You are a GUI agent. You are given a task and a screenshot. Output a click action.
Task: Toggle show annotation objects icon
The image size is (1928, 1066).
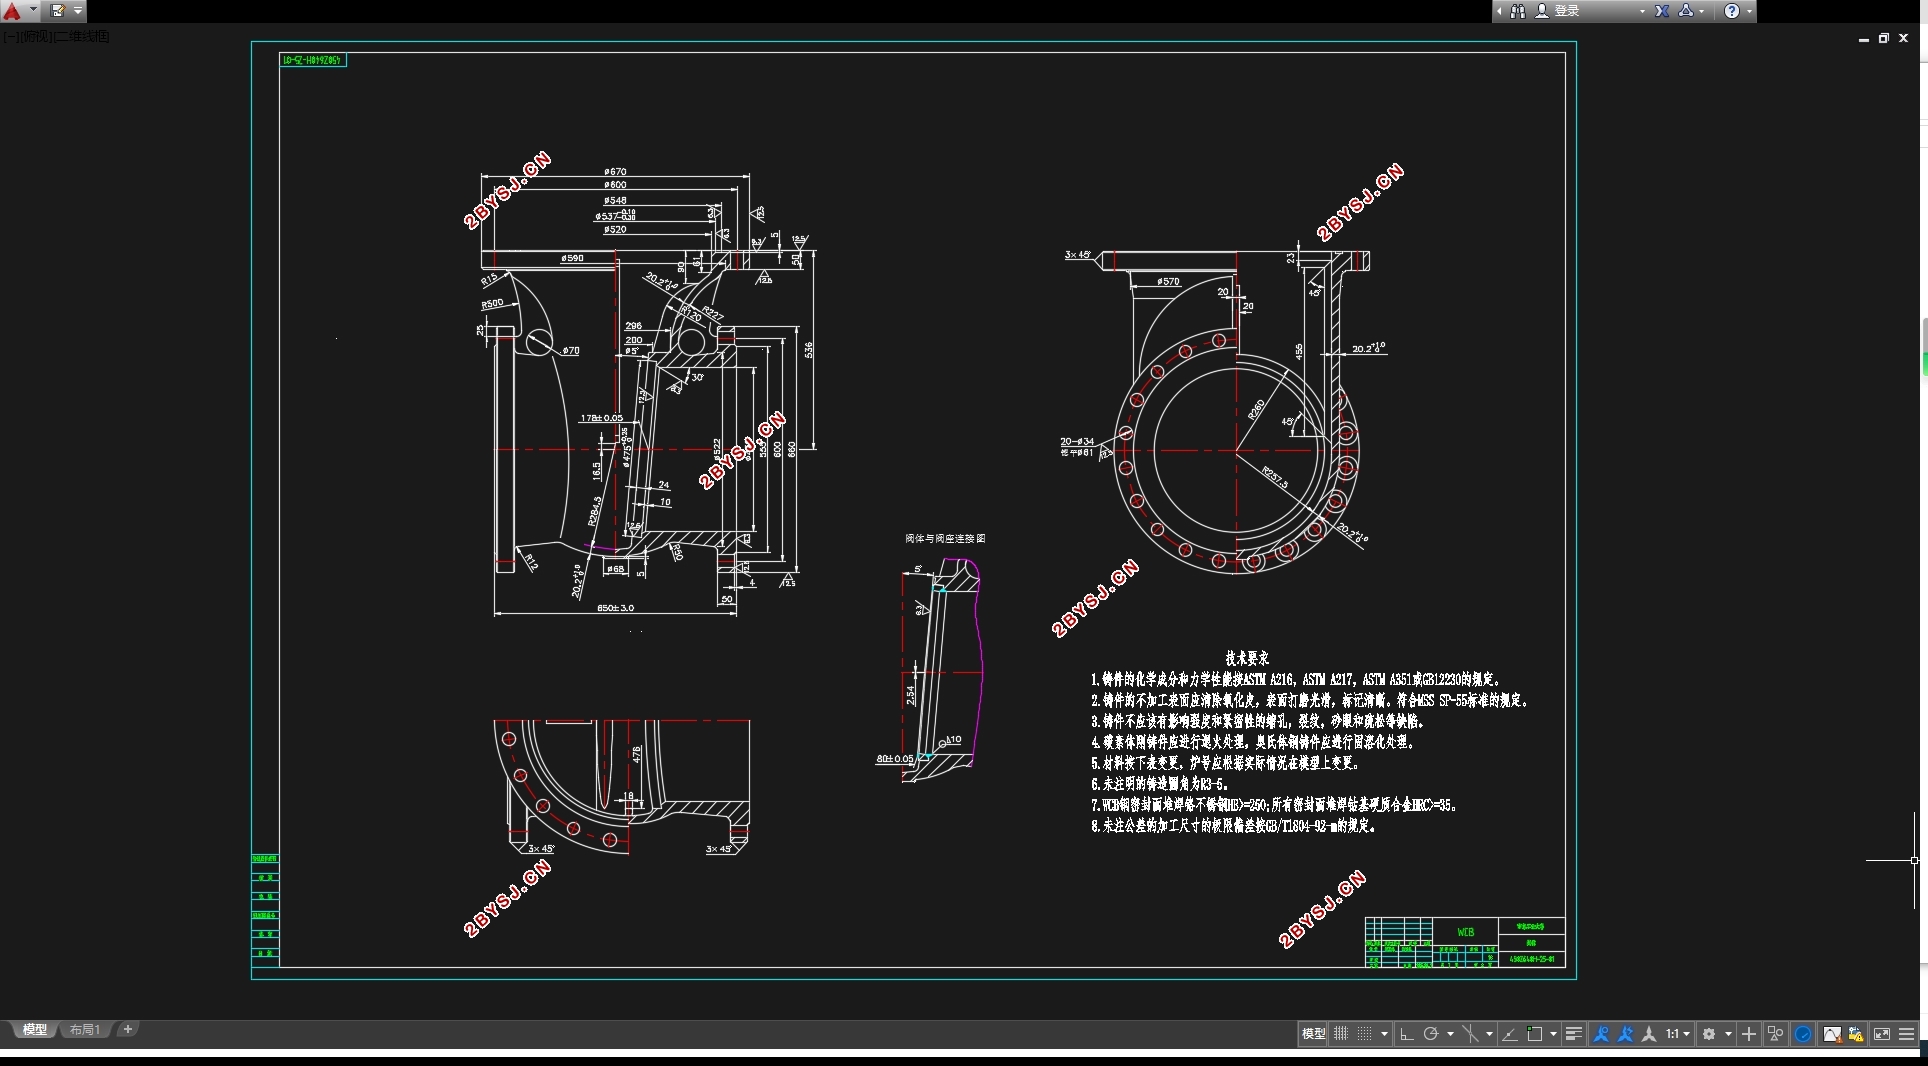tap(1601, 1034)
